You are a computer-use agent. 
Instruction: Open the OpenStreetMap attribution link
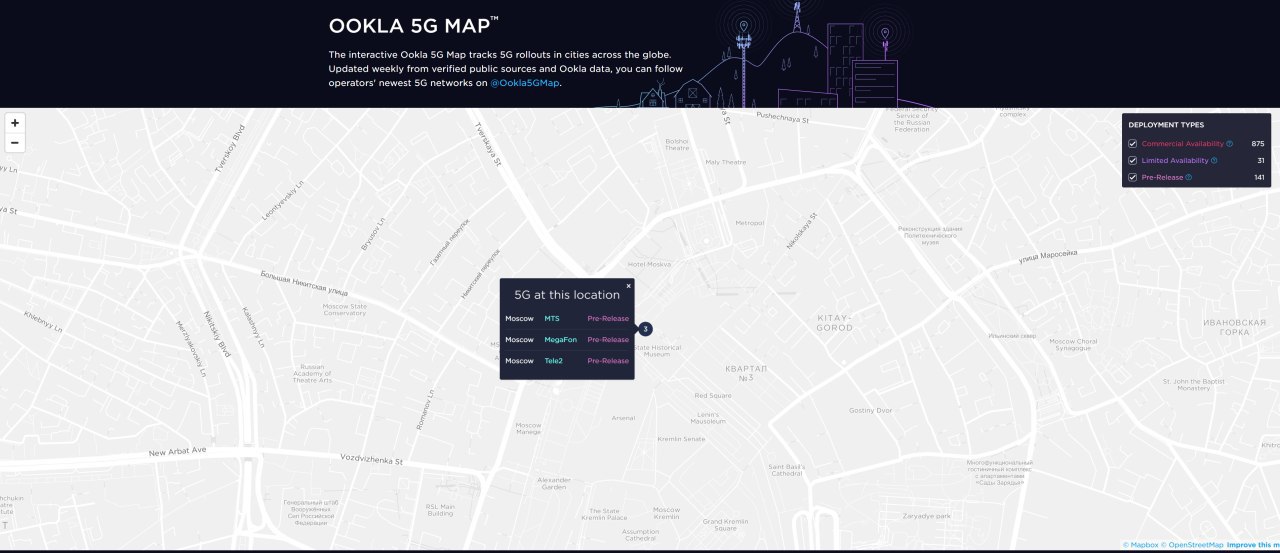click(x=1194, y=545)
